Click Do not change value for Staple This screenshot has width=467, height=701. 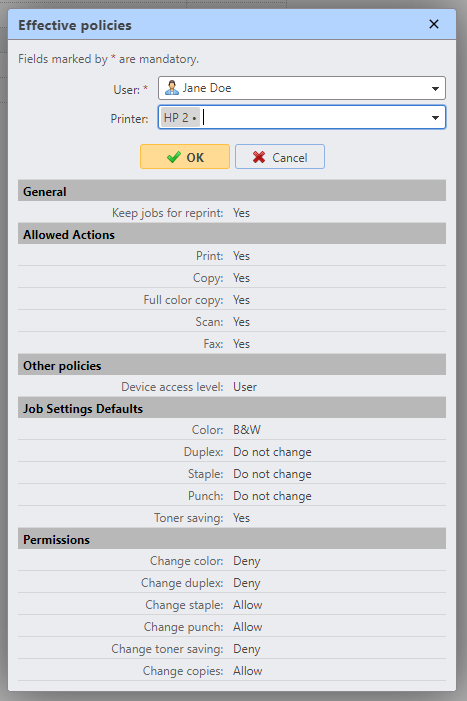pyautogui.click(x=272, y=473)
